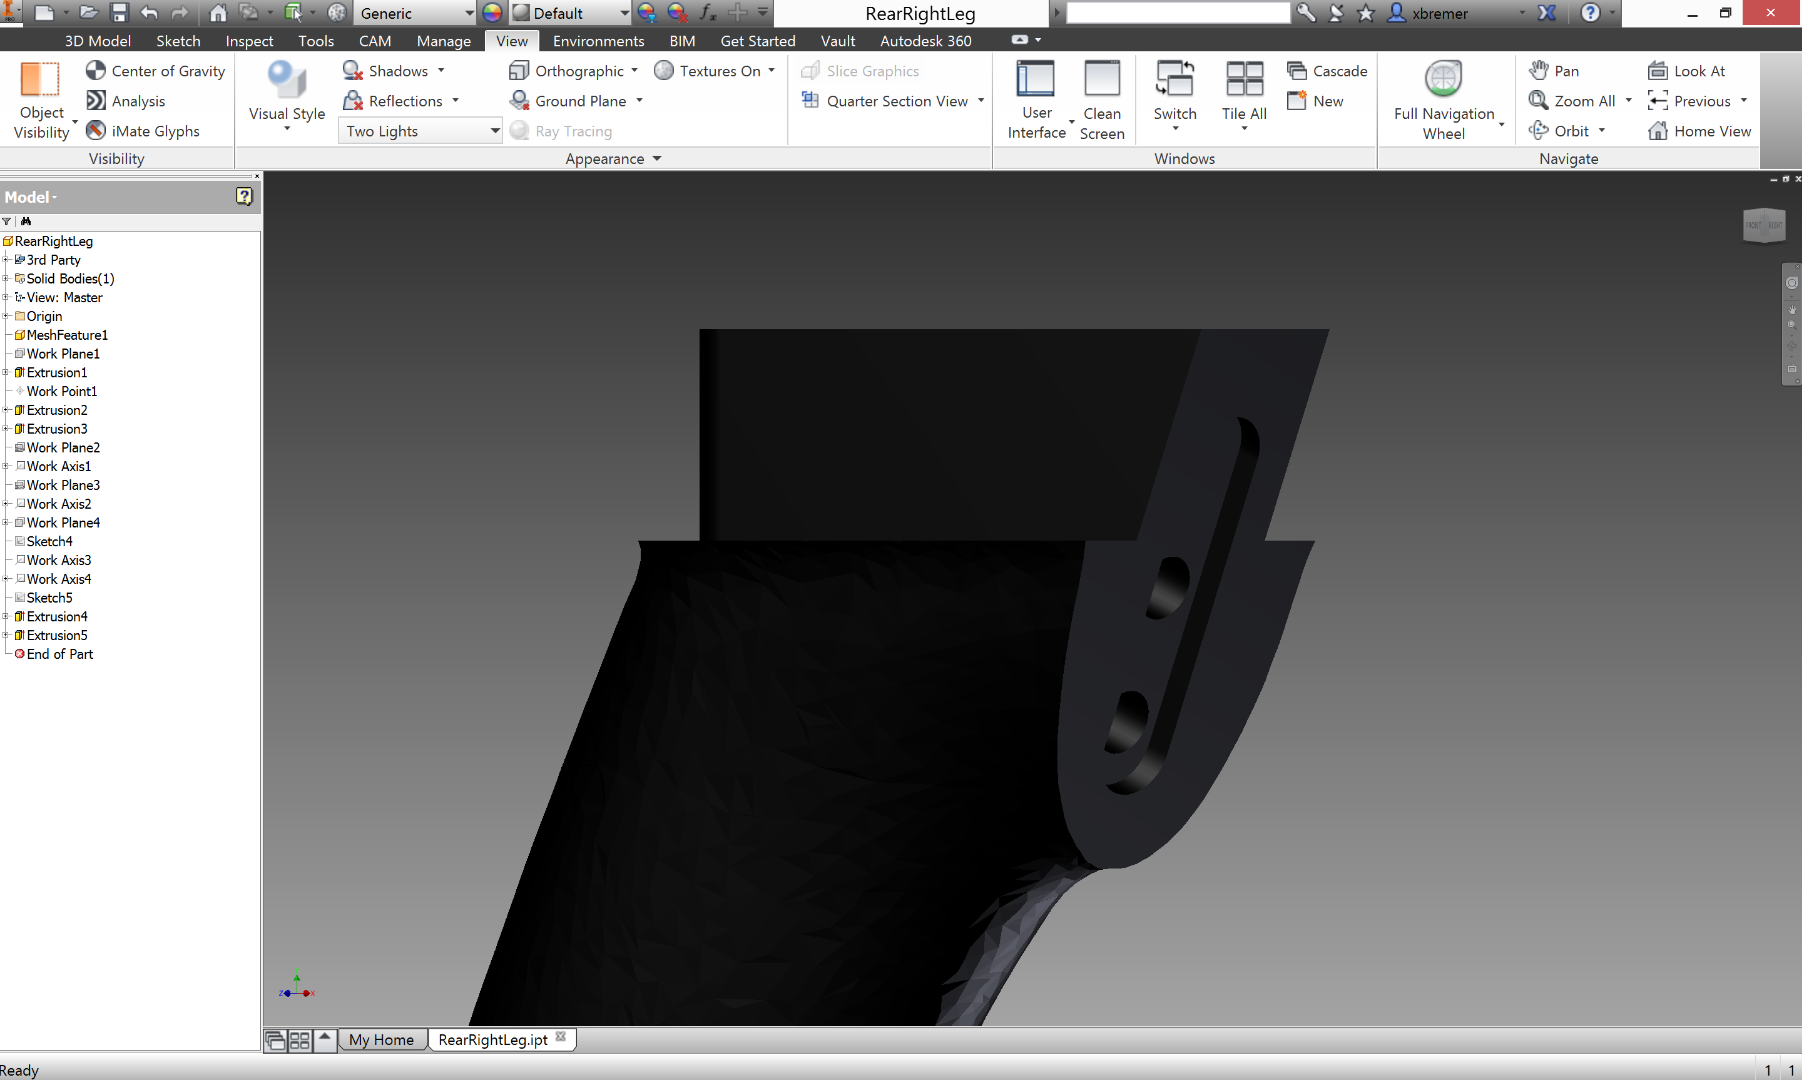Viewport: 1802px width, 1080px height.
Task: Open the Zoom All dropdown arrow
Action: [x=1628, y=101]
